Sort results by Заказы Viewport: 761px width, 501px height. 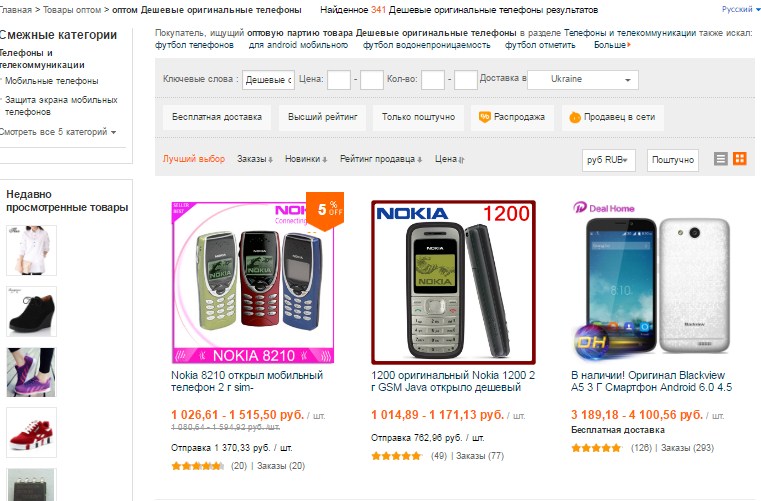[x=255, y=159]
